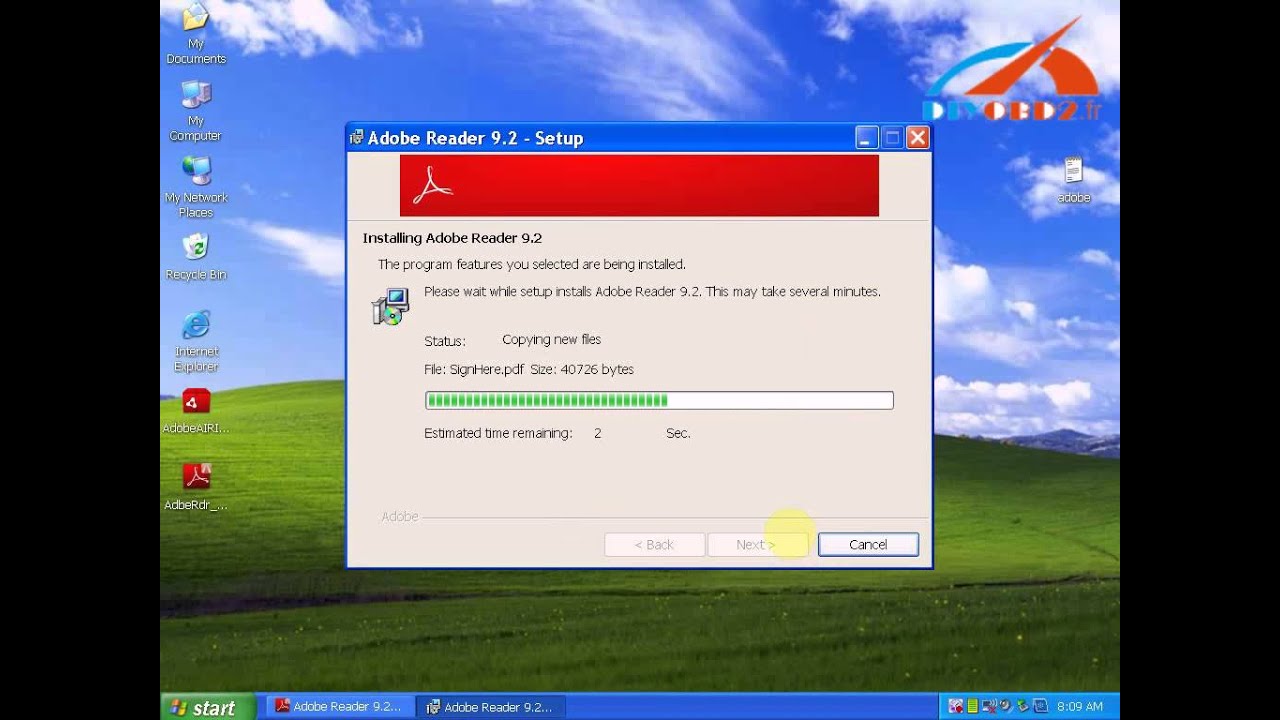This screenshot has height=720, width=1280.
Task: Launch Internet Explorer from desktop
Action: [196, 341]
